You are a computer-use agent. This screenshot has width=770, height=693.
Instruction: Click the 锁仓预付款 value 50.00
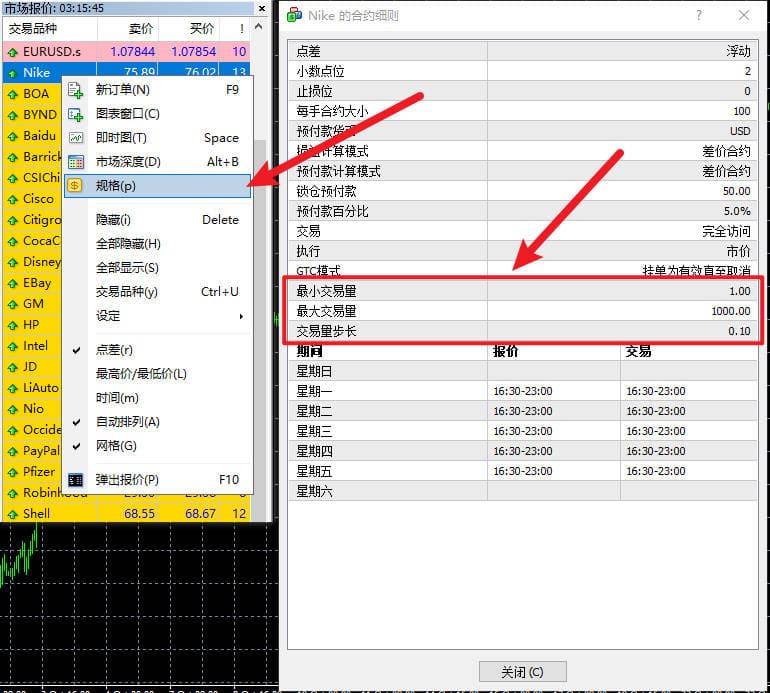coord(737,191)
